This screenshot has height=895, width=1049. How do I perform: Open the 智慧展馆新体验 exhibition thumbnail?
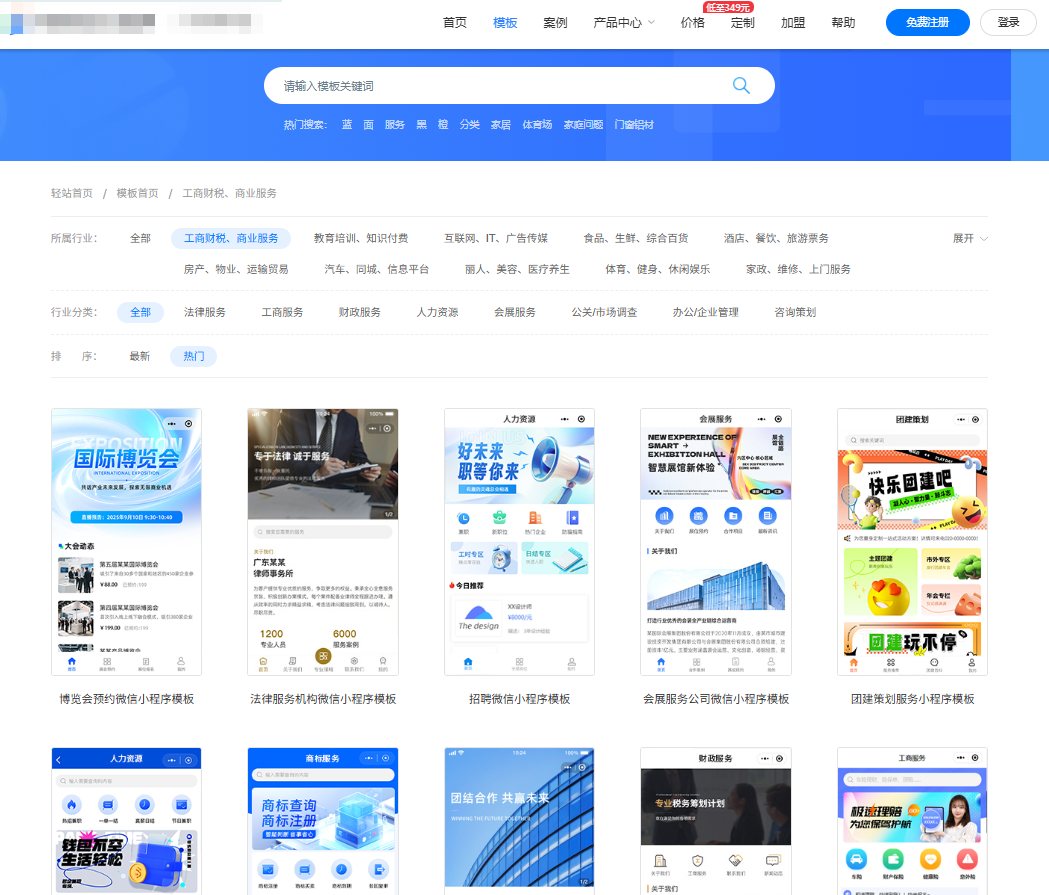(716, 542)
